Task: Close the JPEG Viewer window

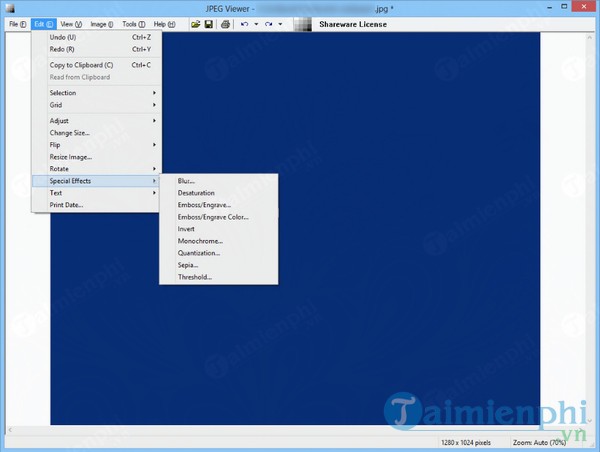Action: 584,7
